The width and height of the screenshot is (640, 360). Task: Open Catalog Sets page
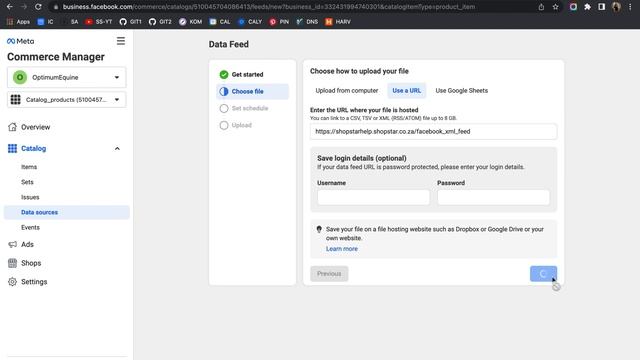tap(27, 182)
